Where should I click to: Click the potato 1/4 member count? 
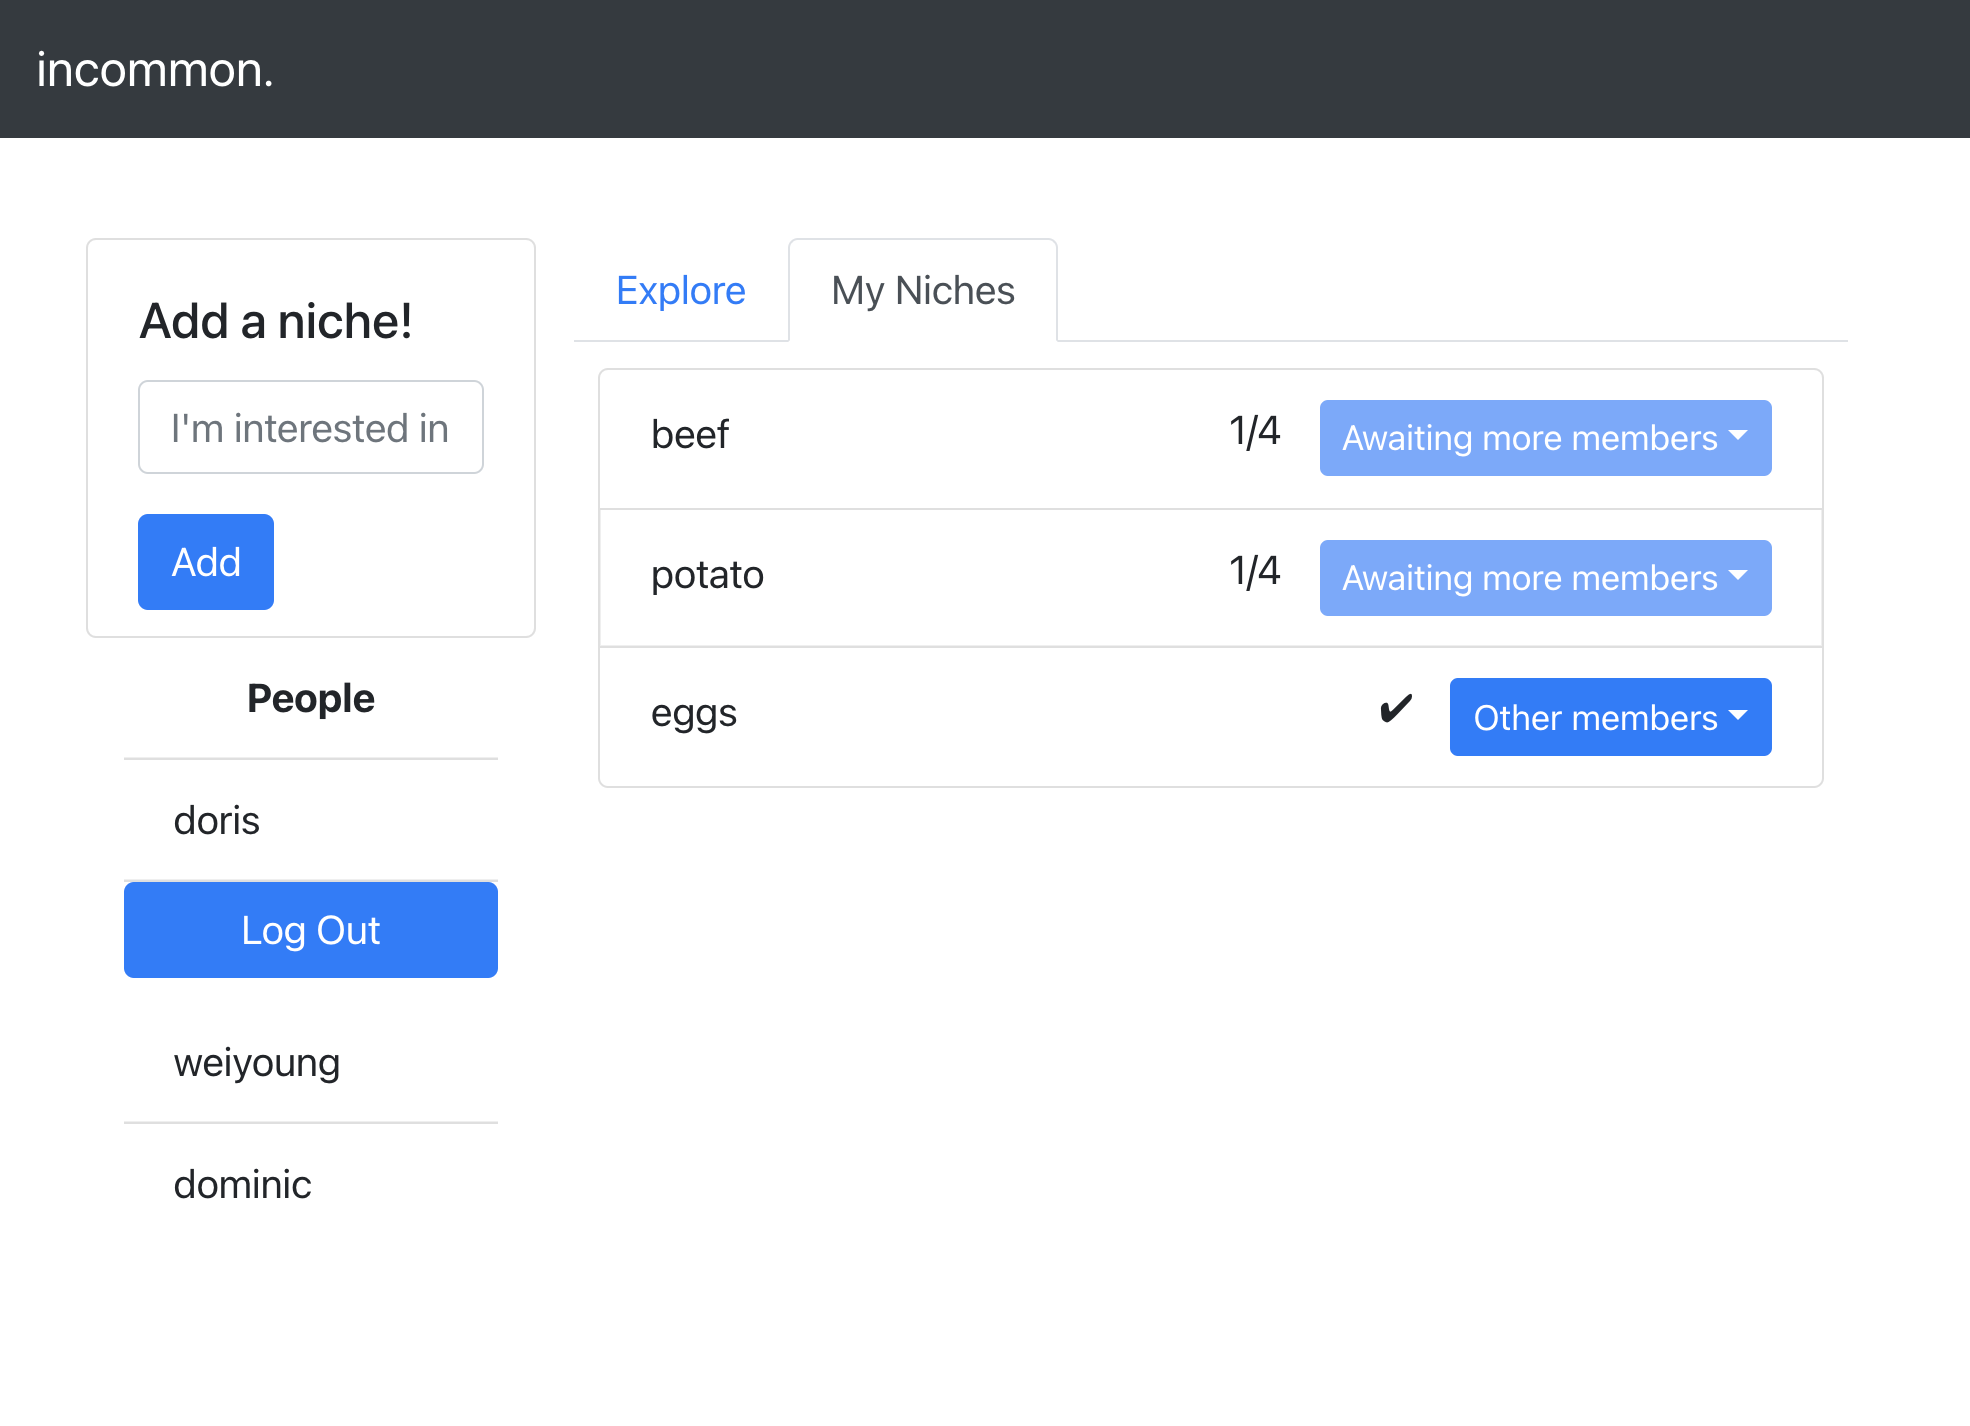[1254, 572]
